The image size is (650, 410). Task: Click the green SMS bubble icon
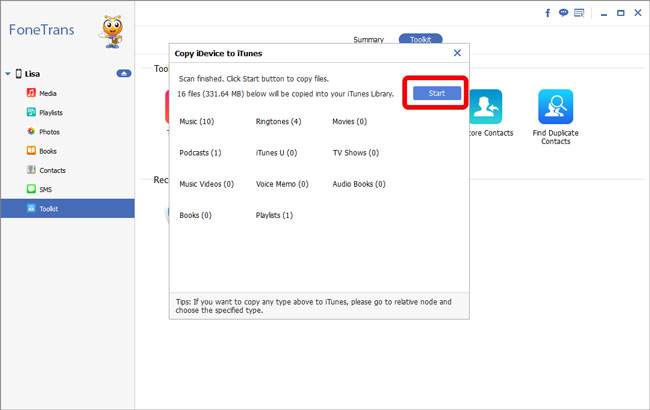click(x=31, y=189)
